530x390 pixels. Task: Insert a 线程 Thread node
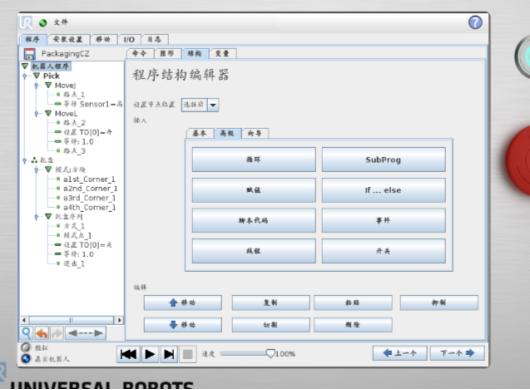(254, 251)
